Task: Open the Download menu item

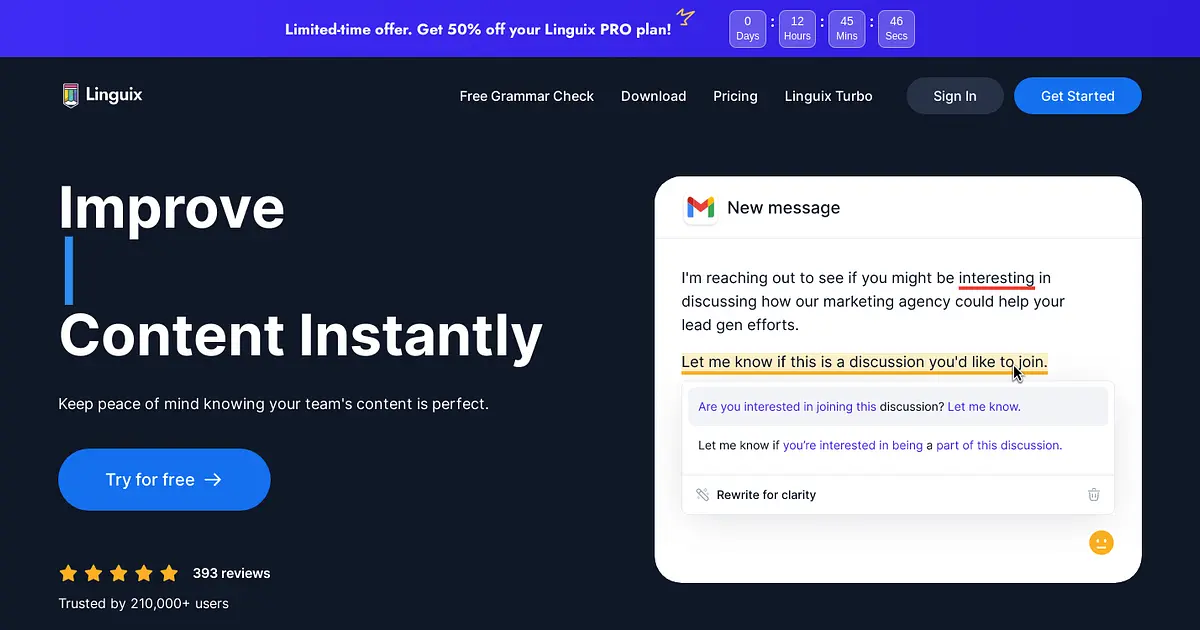Action: pyautogui.click(x=653, y=96)
